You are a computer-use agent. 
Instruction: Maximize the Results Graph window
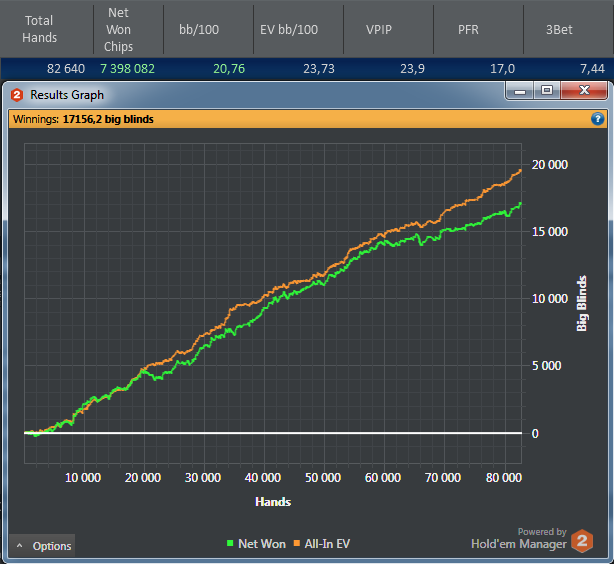pyautogui.click(x=547, y=91)
